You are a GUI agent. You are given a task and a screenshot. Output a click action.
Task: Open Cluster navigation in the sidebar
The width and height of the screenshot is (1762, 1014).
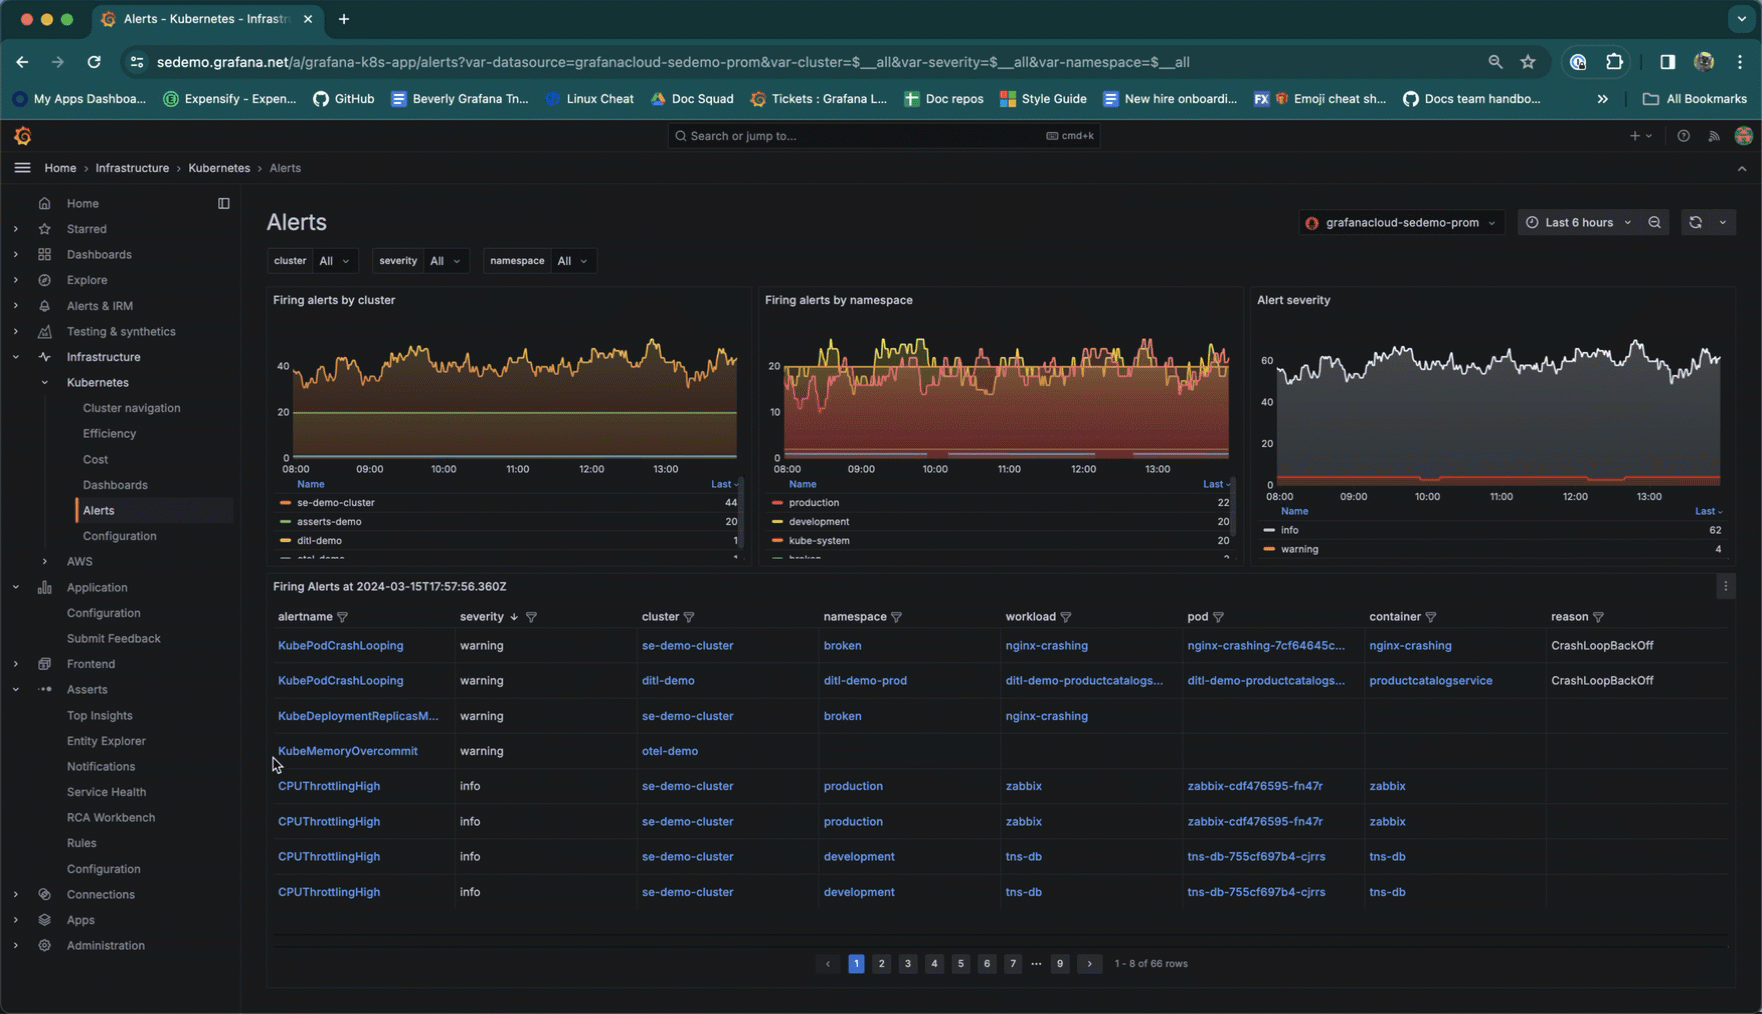[131, 408]
